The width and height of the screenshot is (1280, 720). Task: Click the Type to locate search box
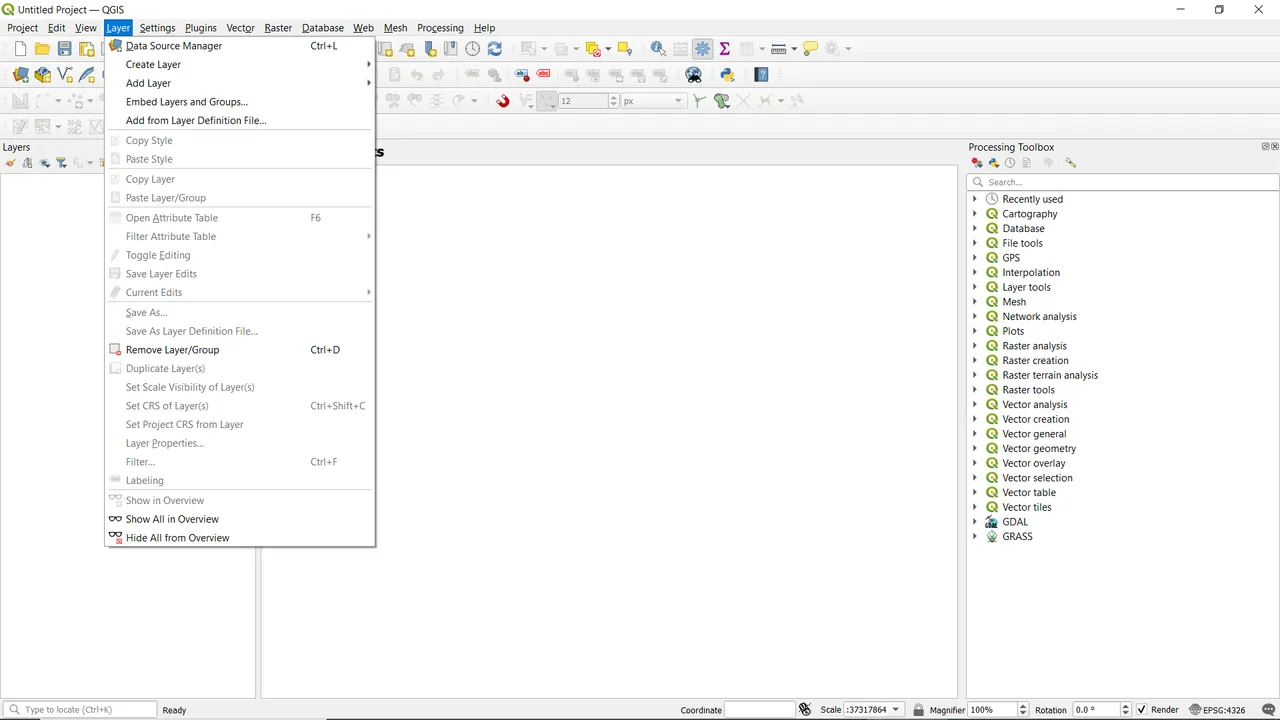tap(80, 710)
